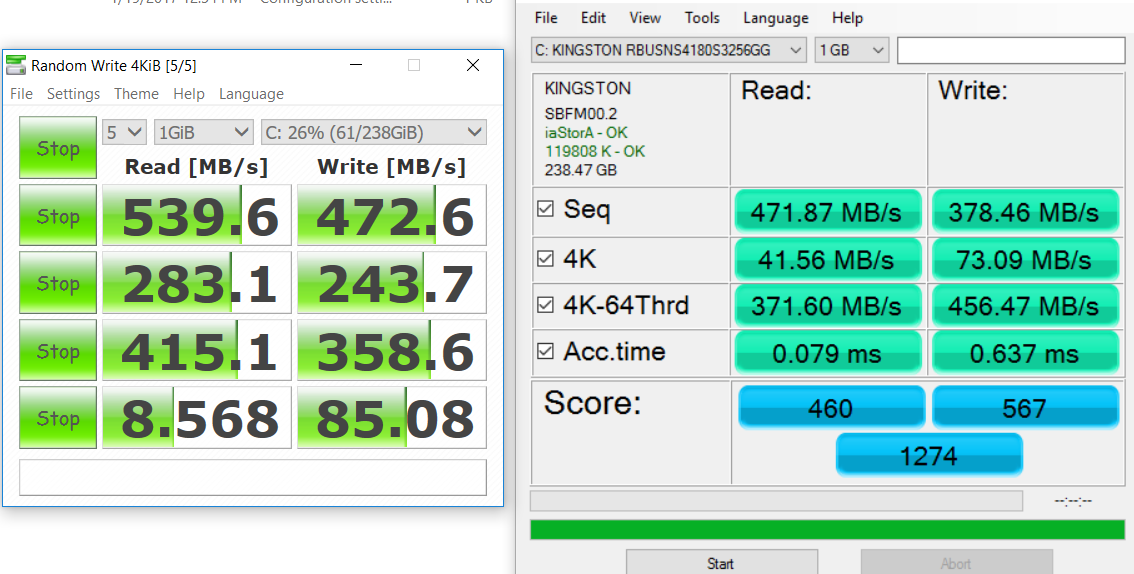Click the Write [MB/s] column header

(391, 167)
